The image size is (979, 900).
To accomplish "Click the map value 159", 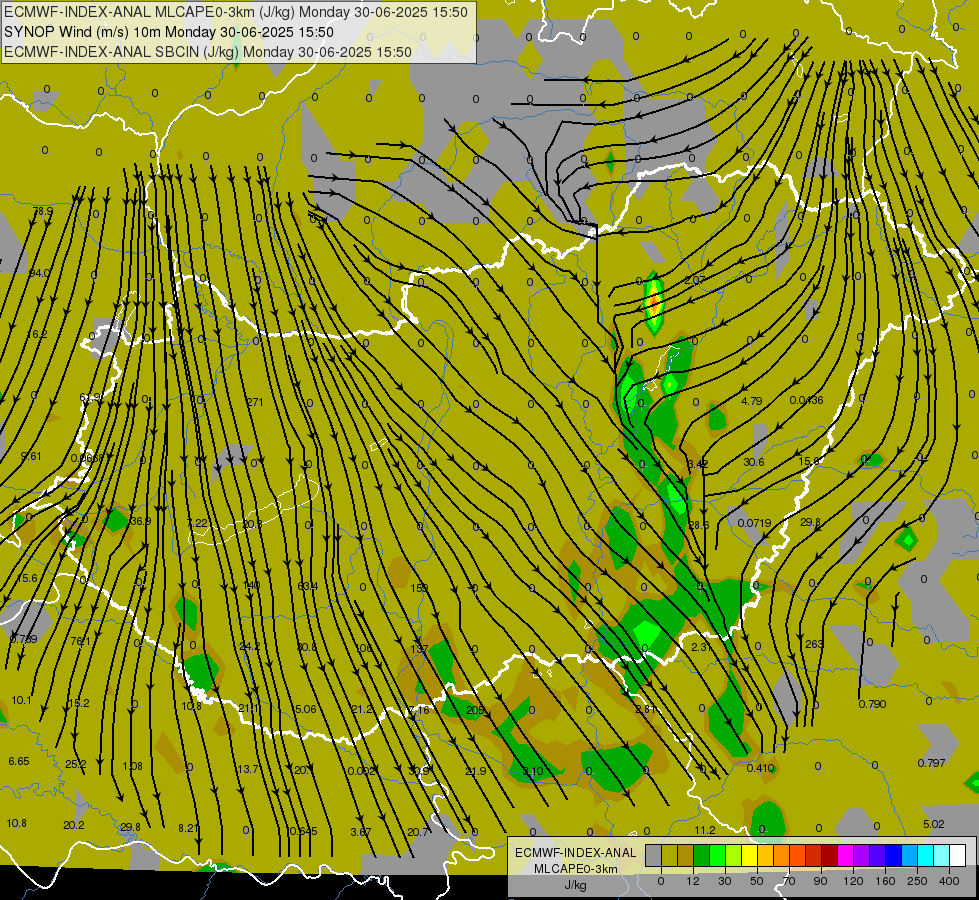I will 419,588.
